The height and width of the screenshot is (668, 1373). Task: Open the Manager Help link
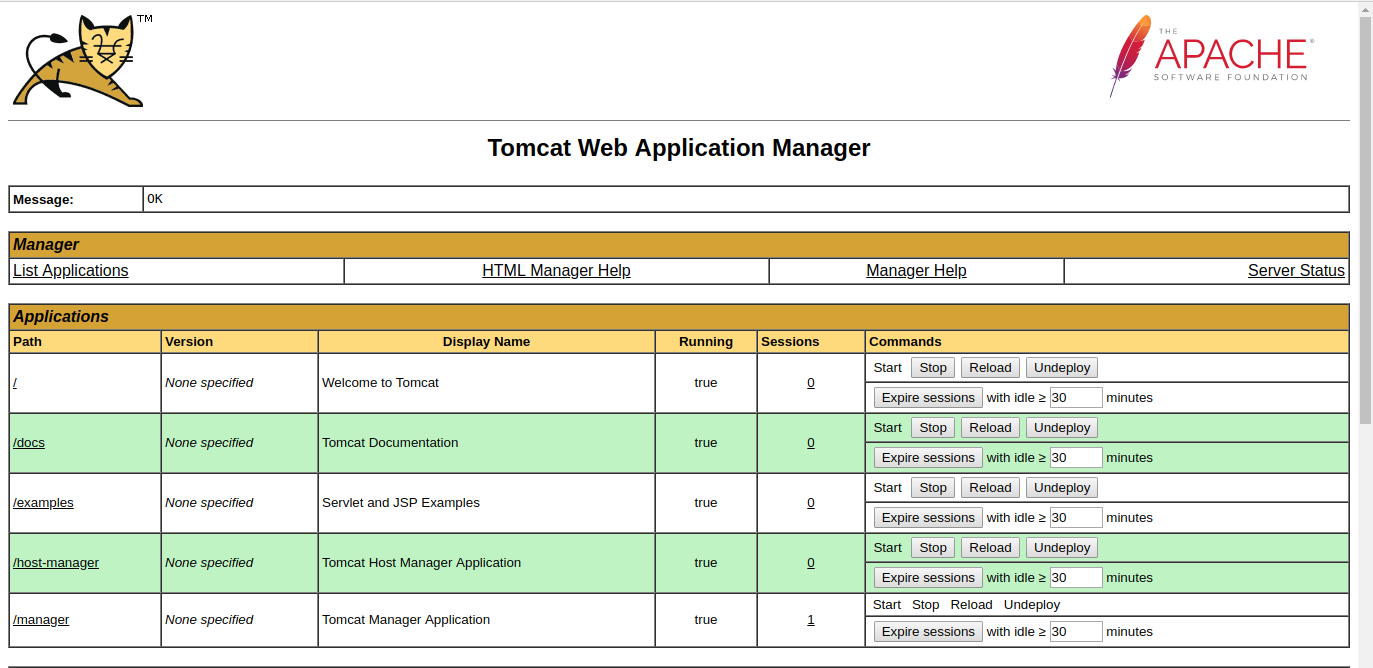(x=916, y=271)
